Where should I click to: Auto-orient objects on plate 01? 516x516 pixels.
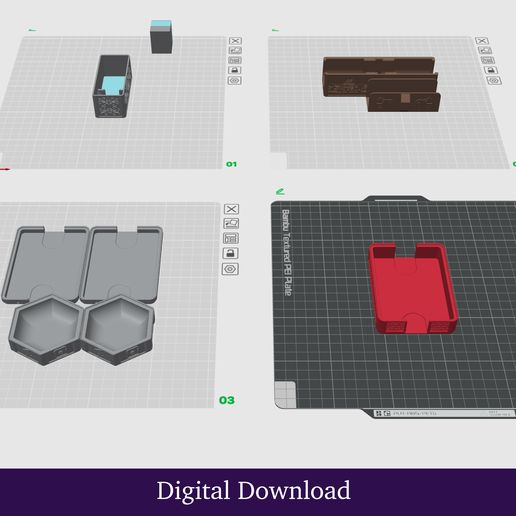[x=235, y=50]
